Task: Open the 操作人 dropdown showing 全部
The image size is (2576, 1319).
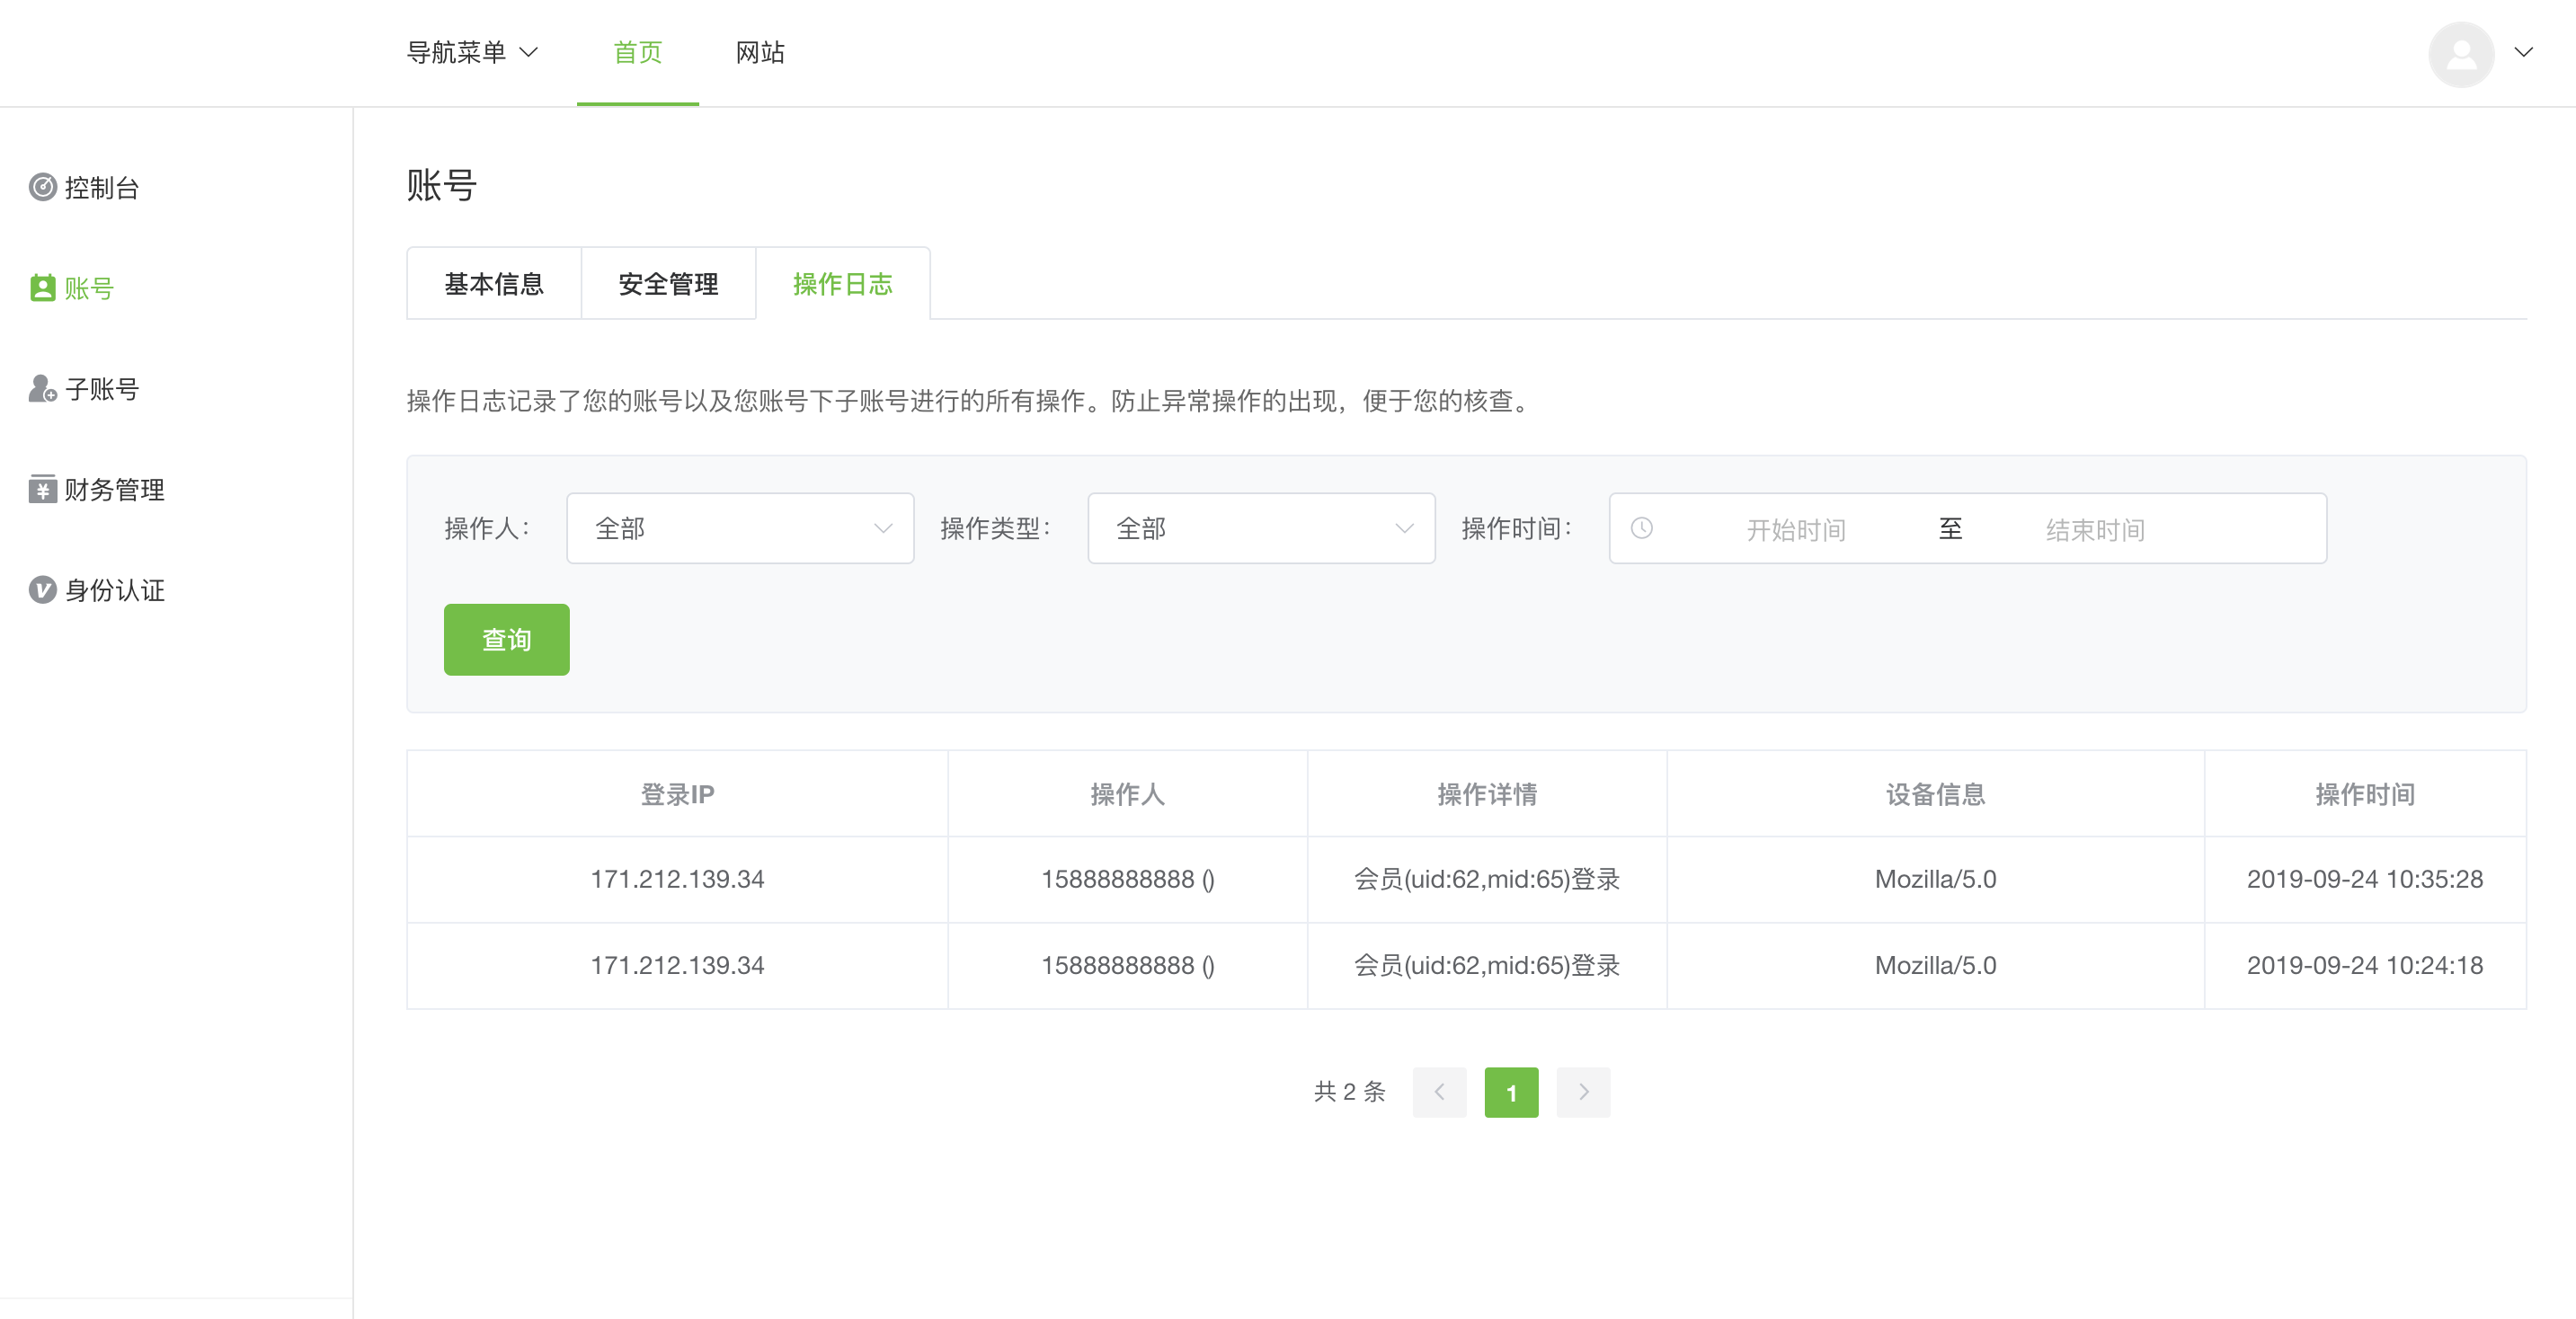Action: (x=740, y=528)
